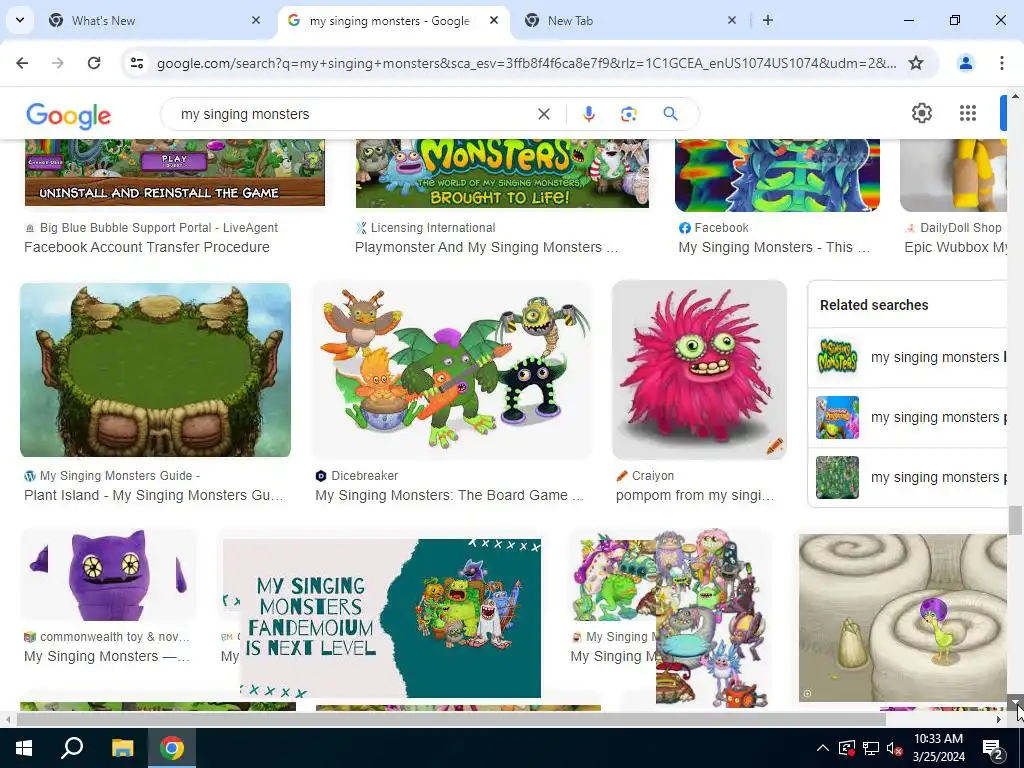Open a new tab with plus button
Image resolution: width=1024 pixels, height=768 pixels.
click(x=768, y=20)
